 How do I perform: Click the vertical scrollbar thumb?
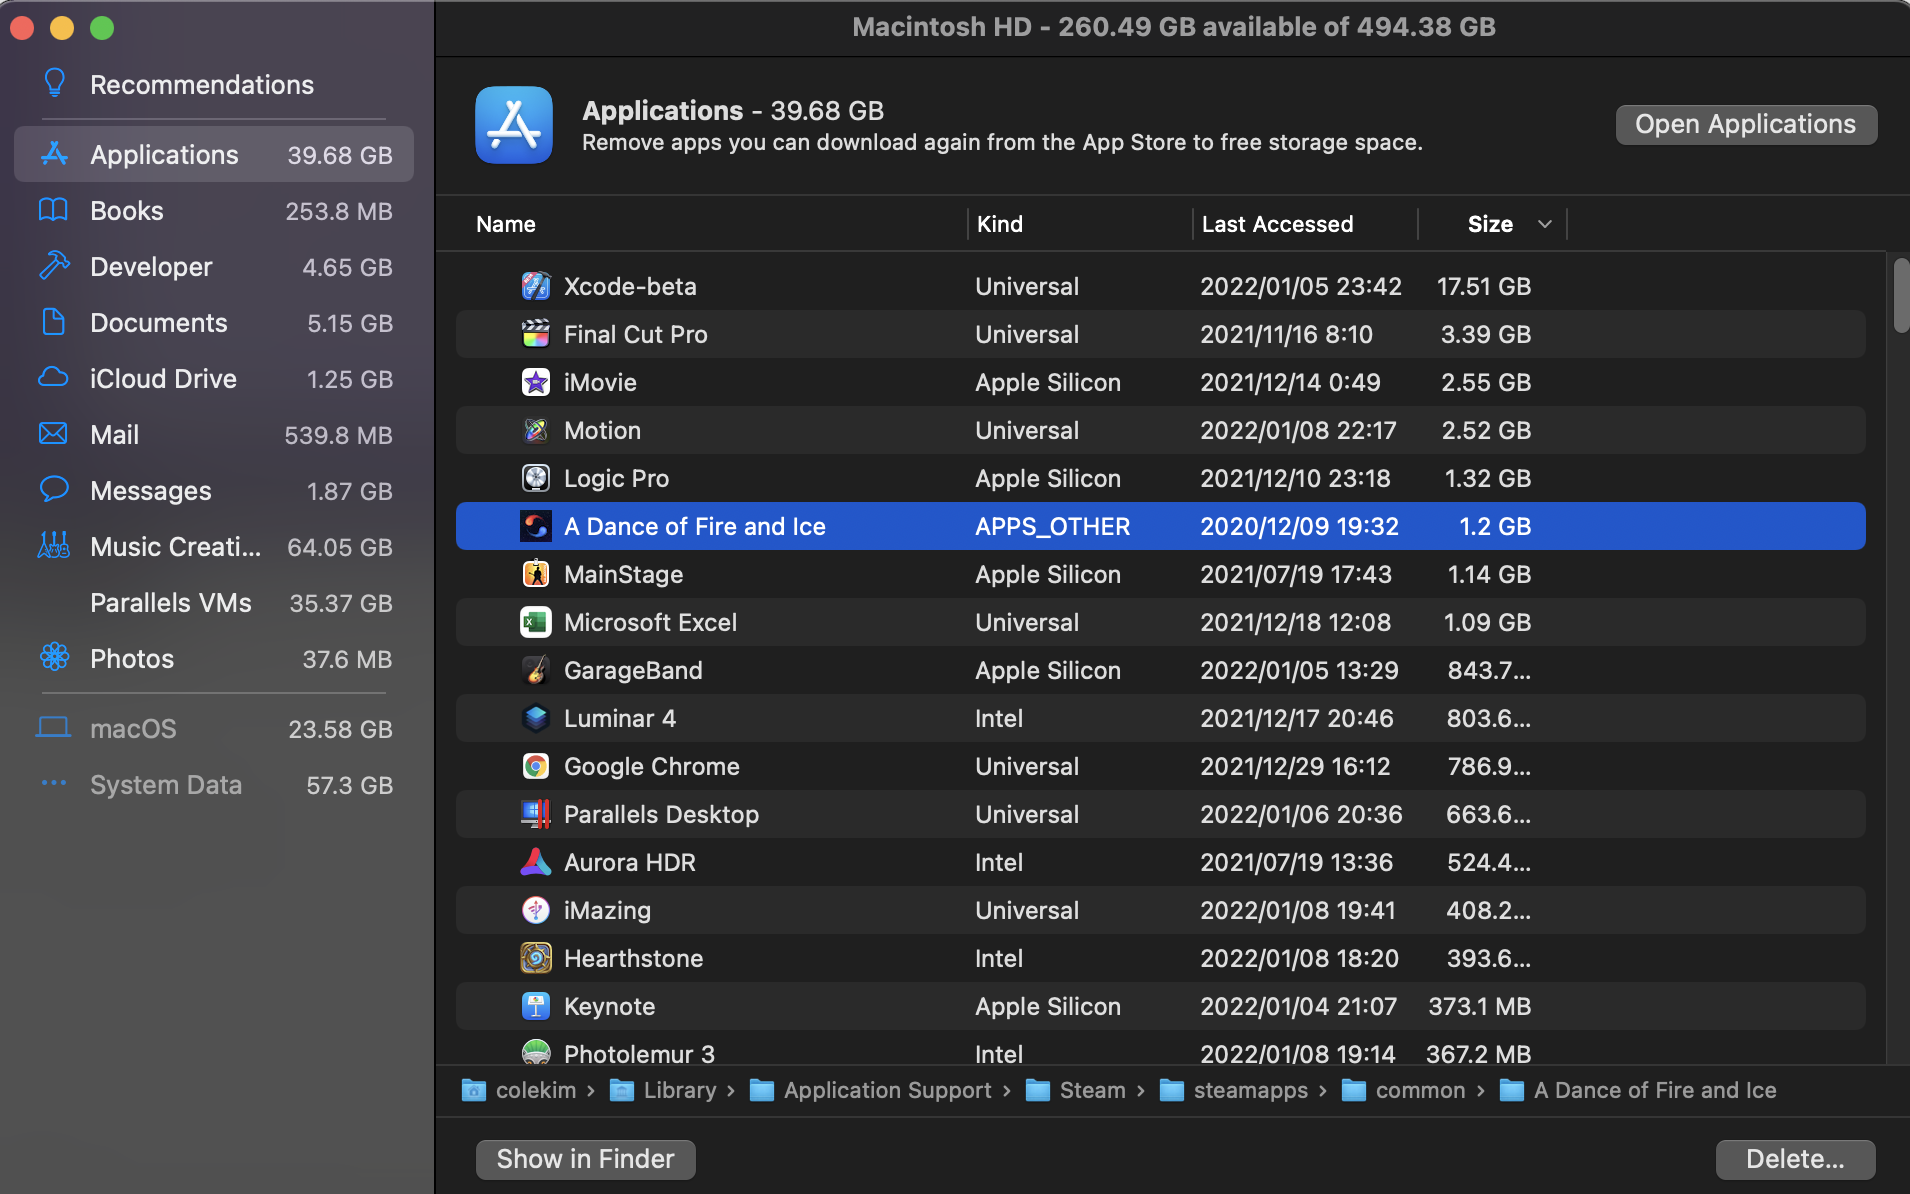[x=1900, y=295]
